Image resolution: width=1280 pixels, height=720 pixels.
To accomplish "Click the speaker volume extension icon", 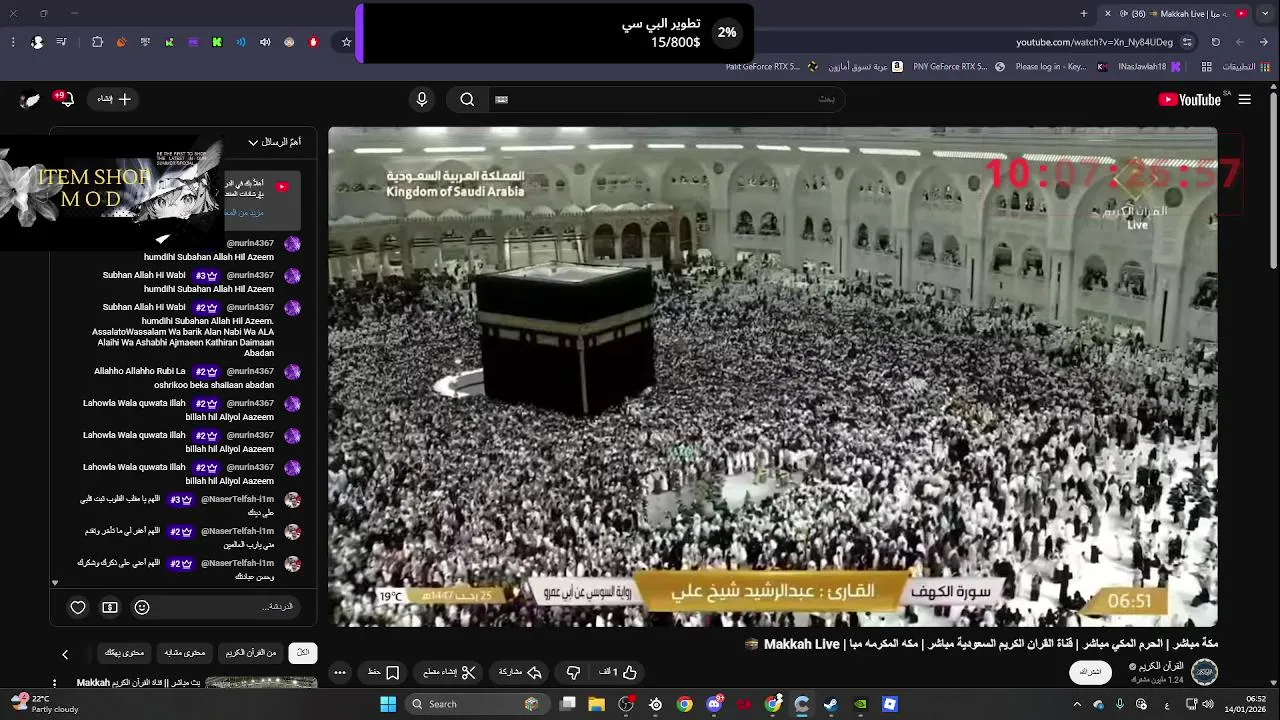I will [265, 42].
